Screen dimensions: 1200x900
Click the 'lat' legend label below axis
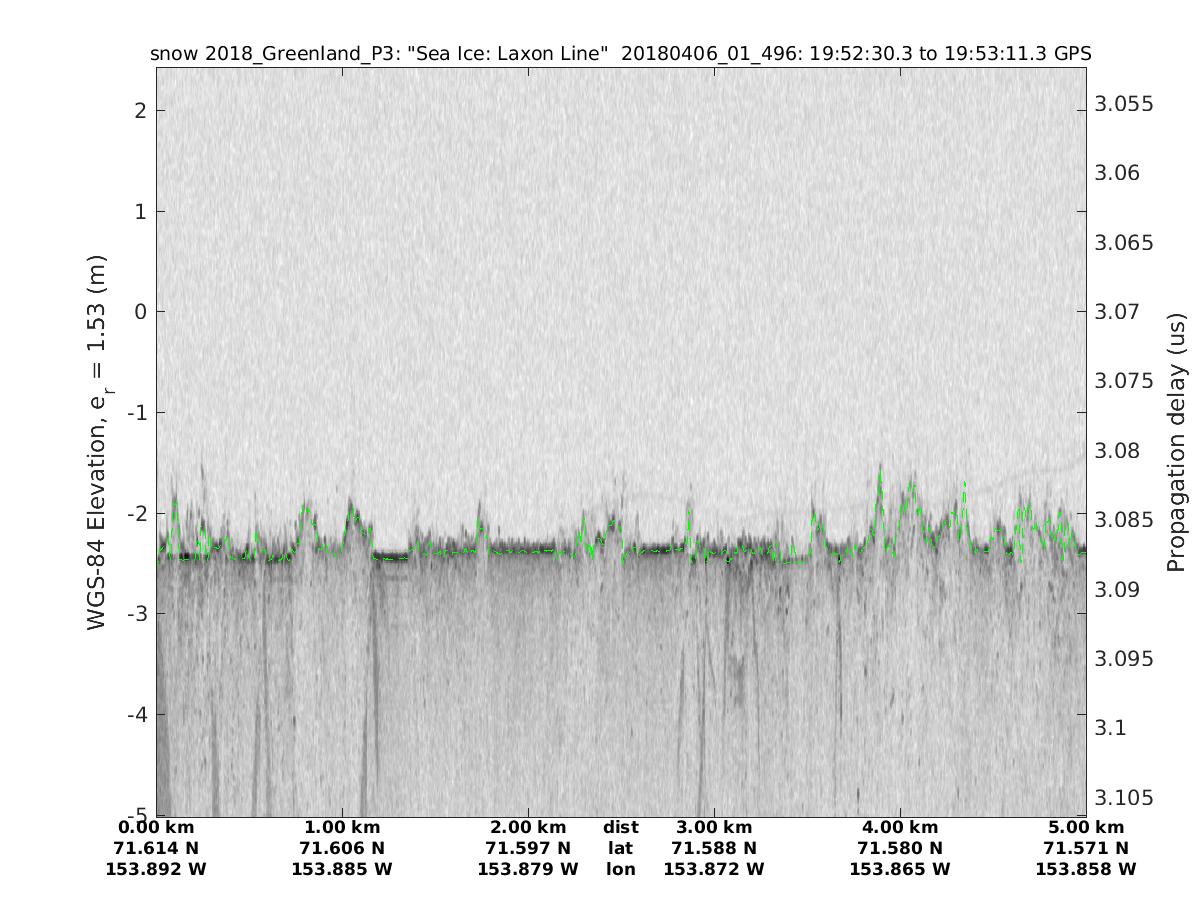click(620, 848)
